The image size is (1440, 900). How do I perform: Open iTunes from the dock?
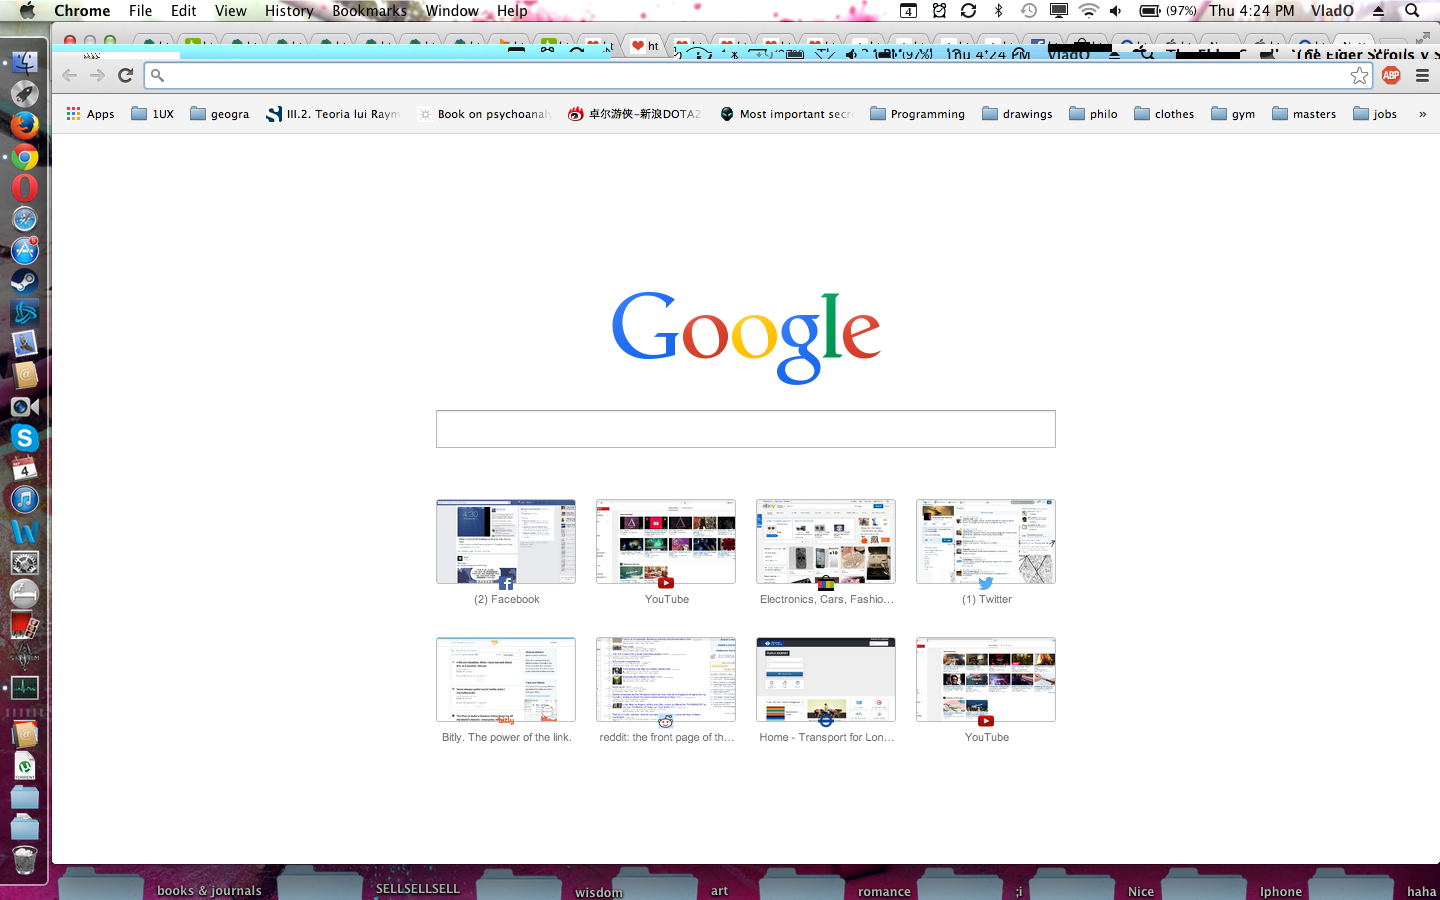coord(24,500)
